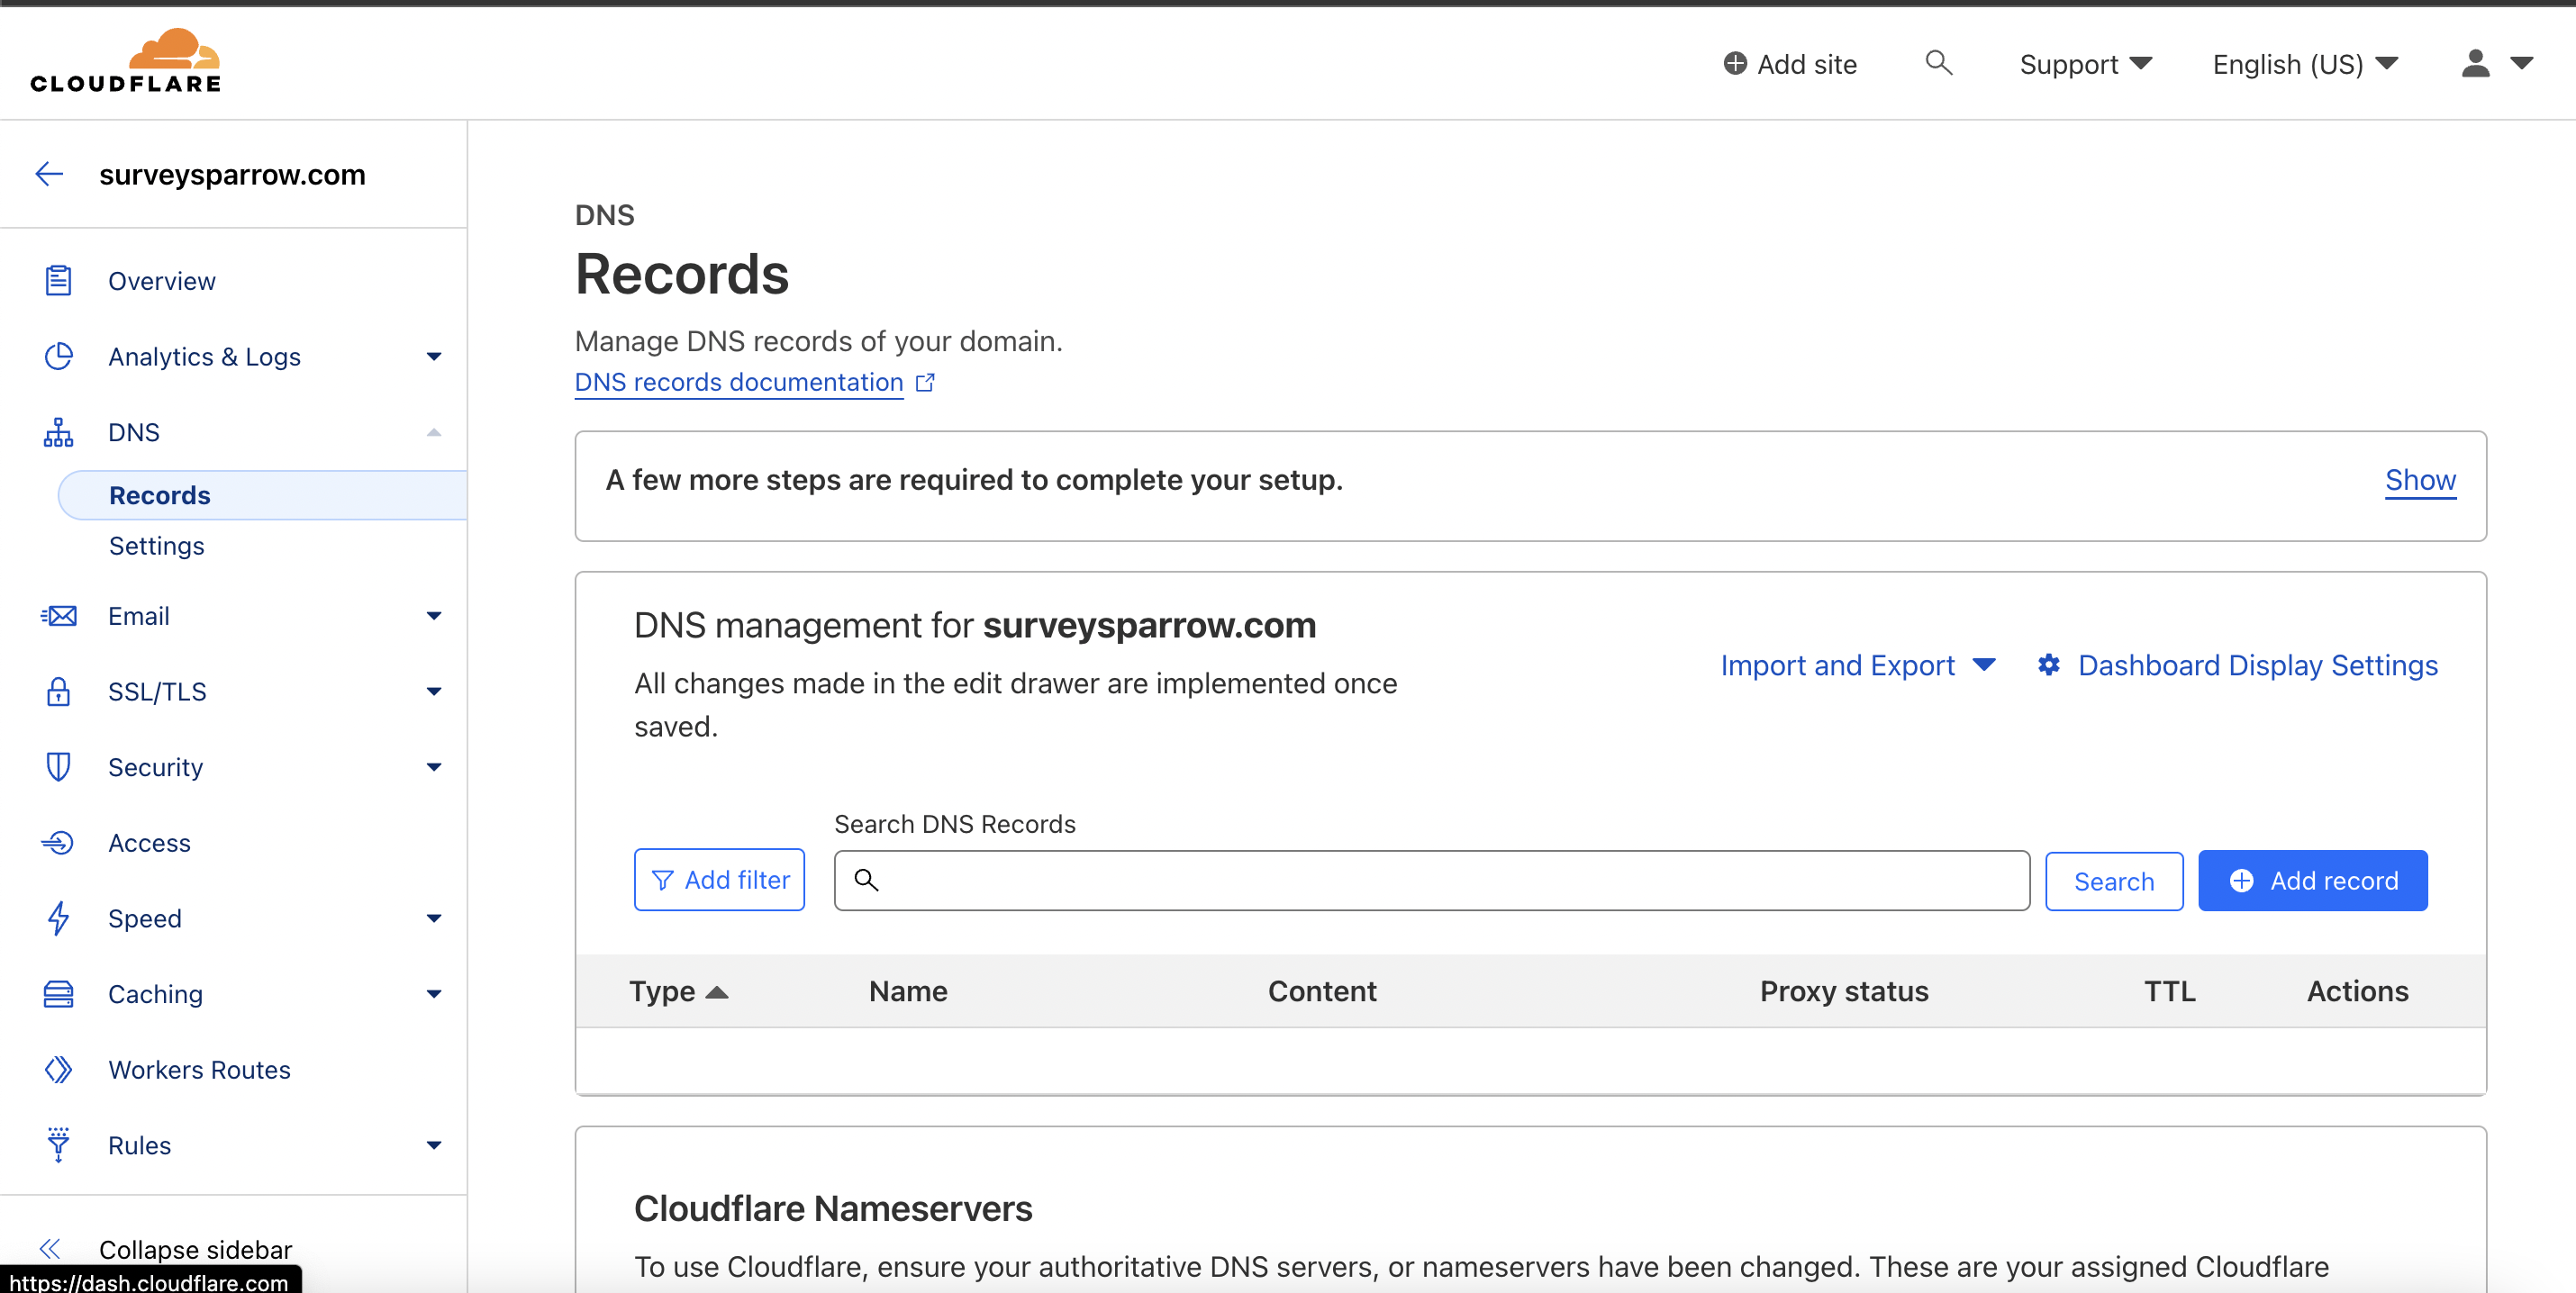This screenshot has height=1293, width=2576.
Task: Select the Records sidebar item
Action: [x=160, y=495]
